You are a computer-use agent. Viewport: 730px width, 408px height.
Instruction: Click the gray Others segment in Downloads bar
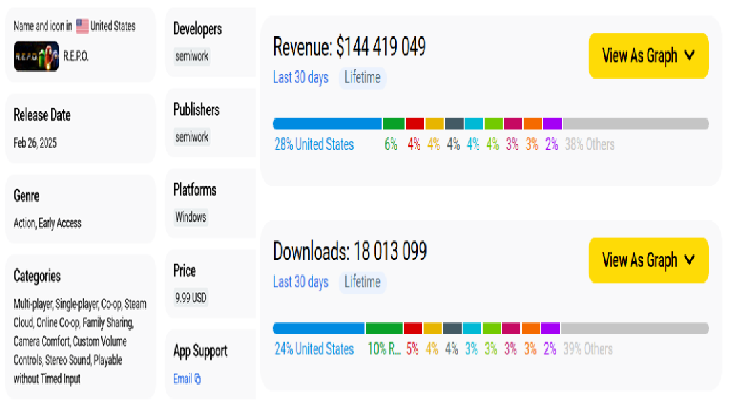coord(635,328)
